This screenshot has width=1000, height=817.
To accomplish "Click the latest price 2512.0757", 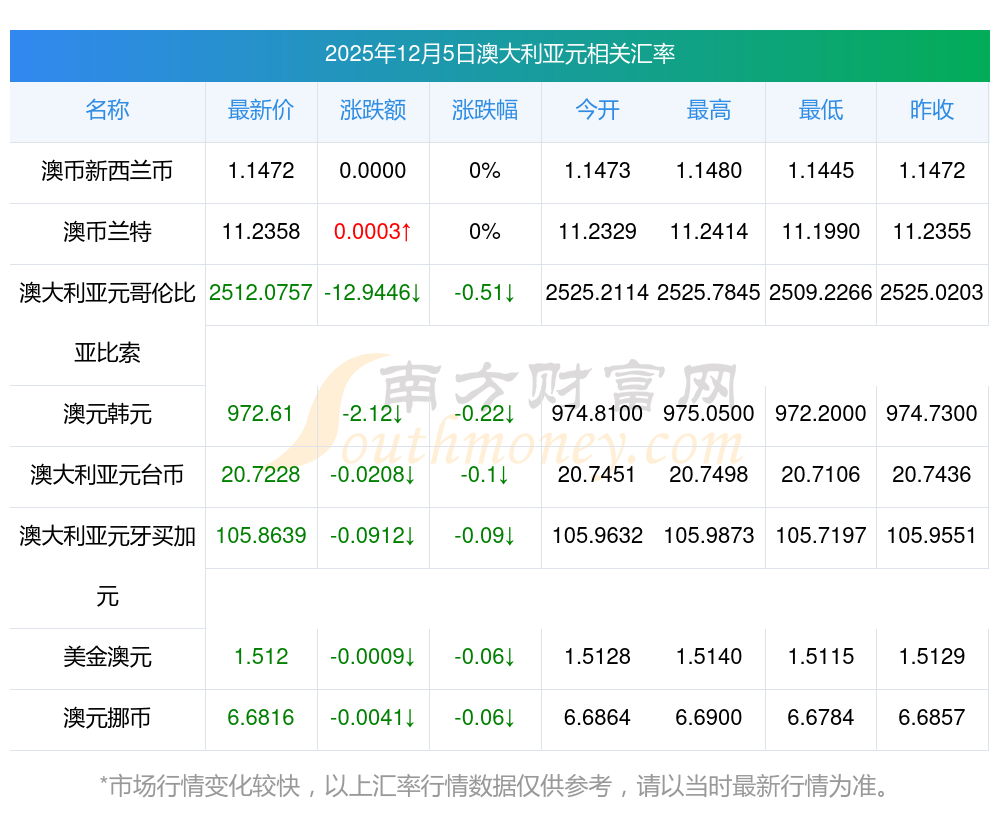I will (x=261, y=293).
